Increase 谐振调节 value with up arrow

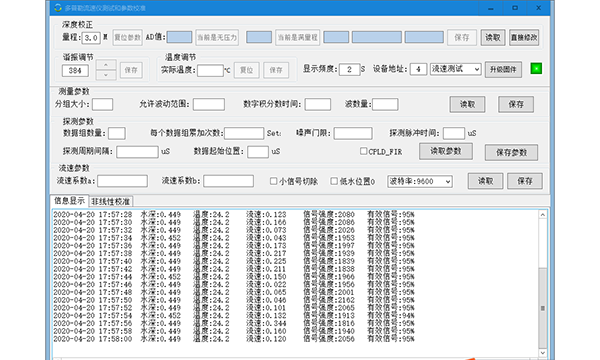click(x=106, y=65)
